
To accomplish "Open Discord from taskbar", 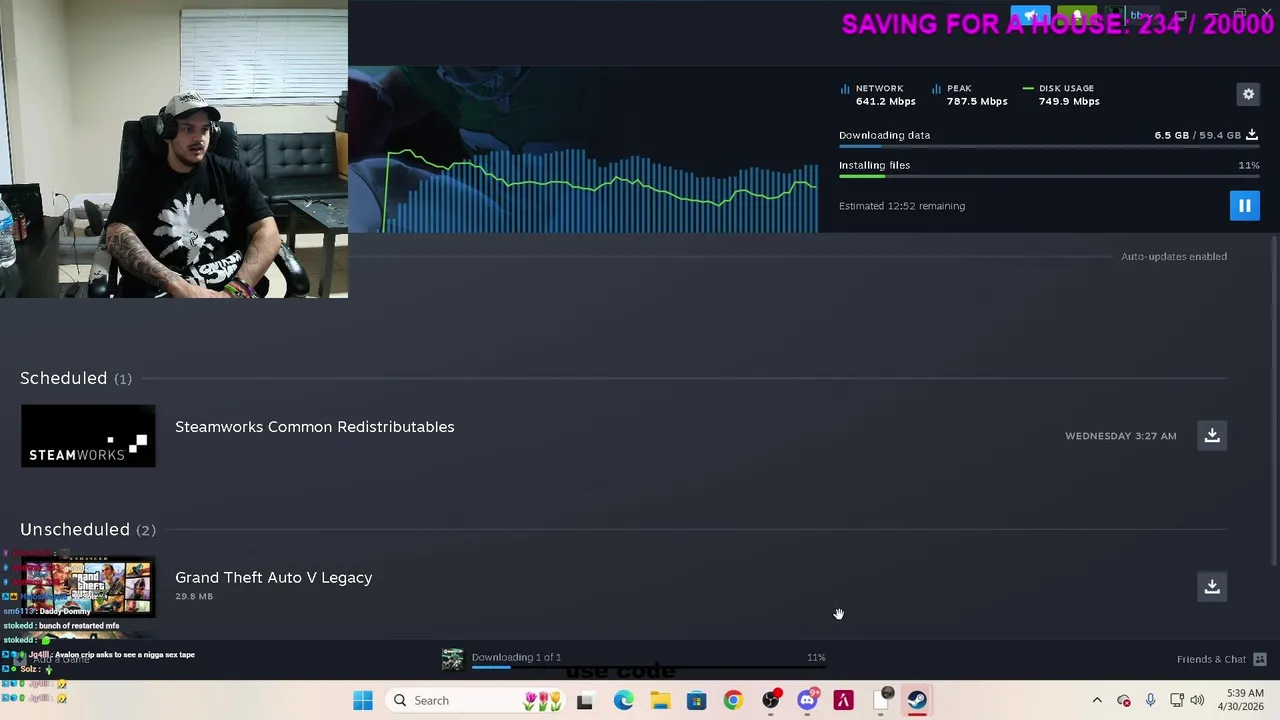I will (x=807, y=700).
